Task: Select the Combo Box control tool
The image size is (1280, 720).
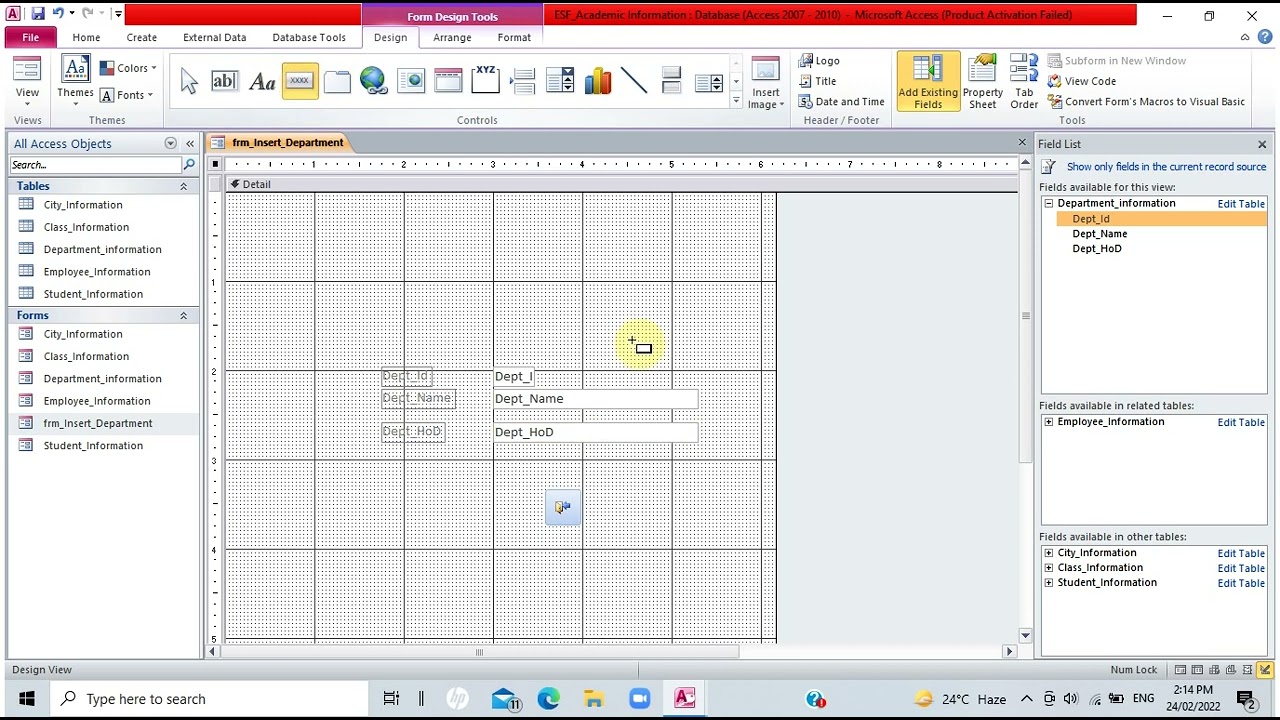Action: 560,82
